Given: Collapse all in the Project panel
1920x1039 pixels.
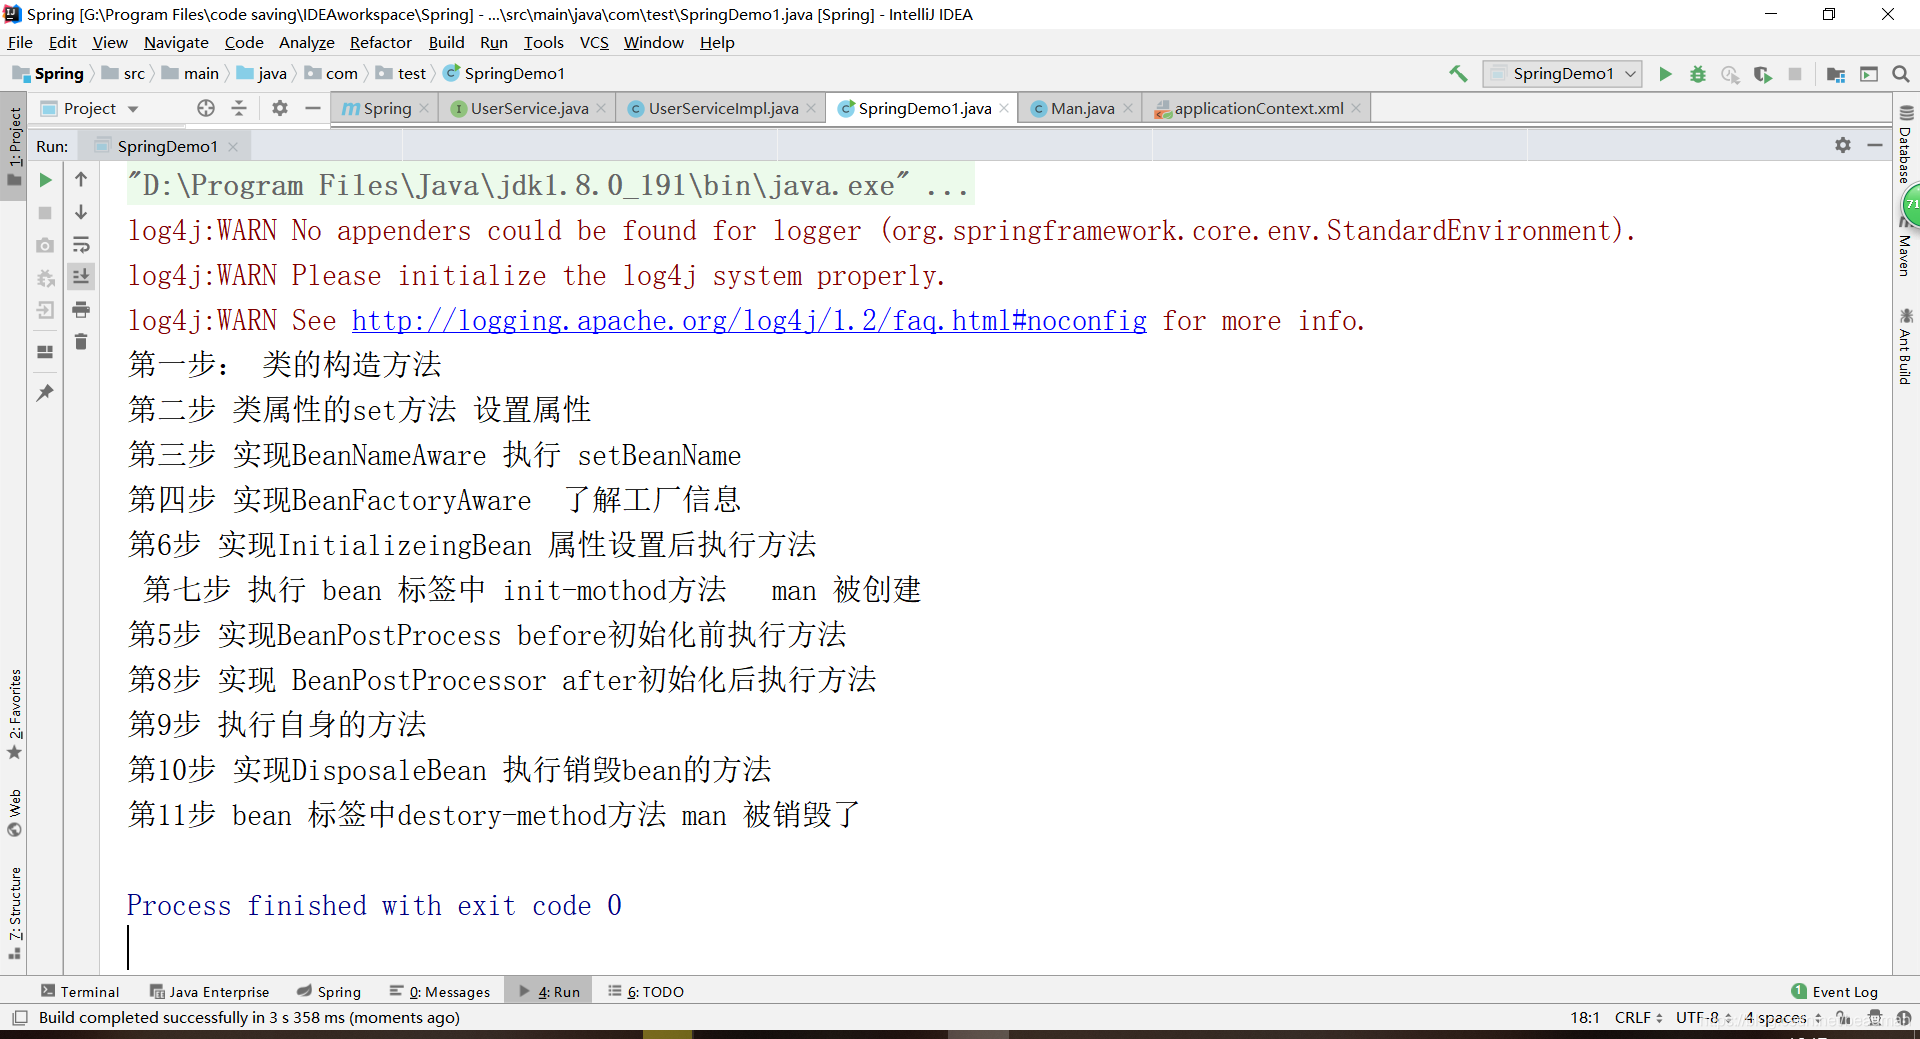Looking at the screenshot, I should [x=239, y=108].
